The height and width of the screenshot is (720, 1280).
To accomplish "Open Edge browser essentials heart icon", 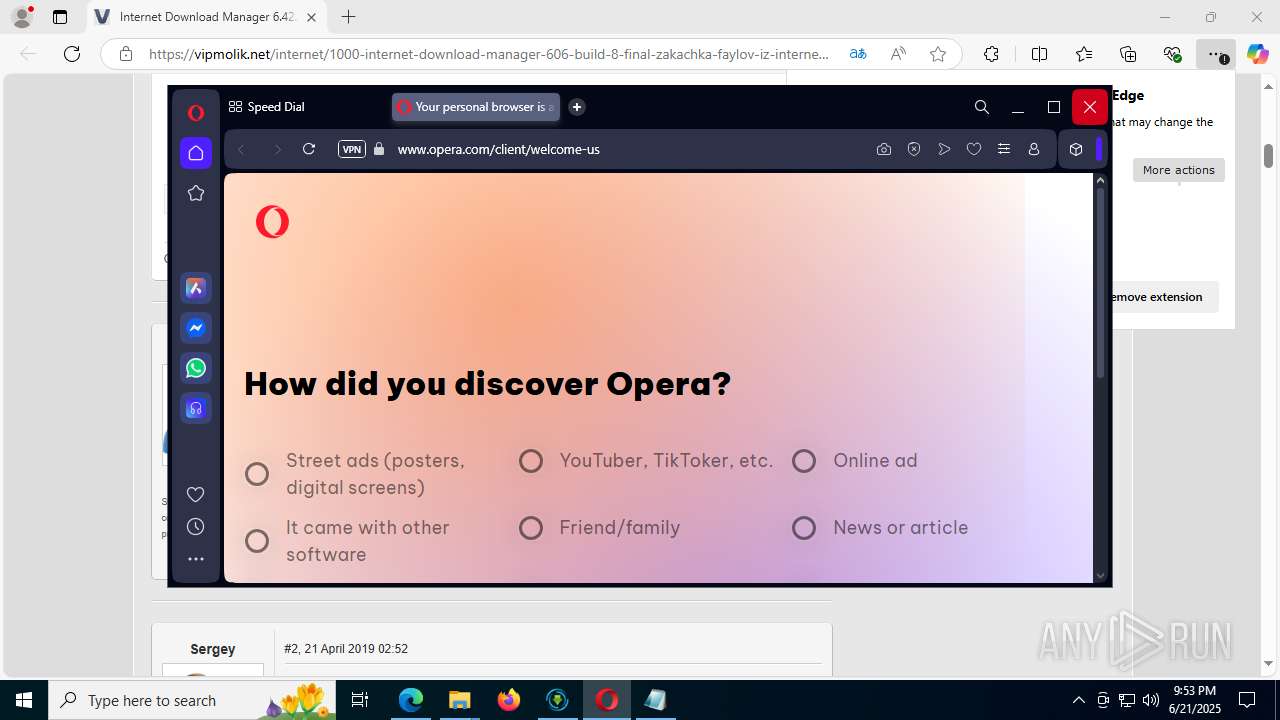I will tap(1172, 54).
